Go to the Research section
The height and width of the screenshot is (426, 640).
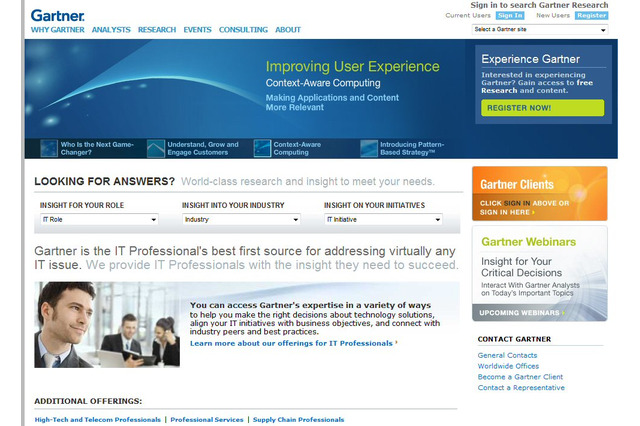pyautogui.click(x=157, y=30)
